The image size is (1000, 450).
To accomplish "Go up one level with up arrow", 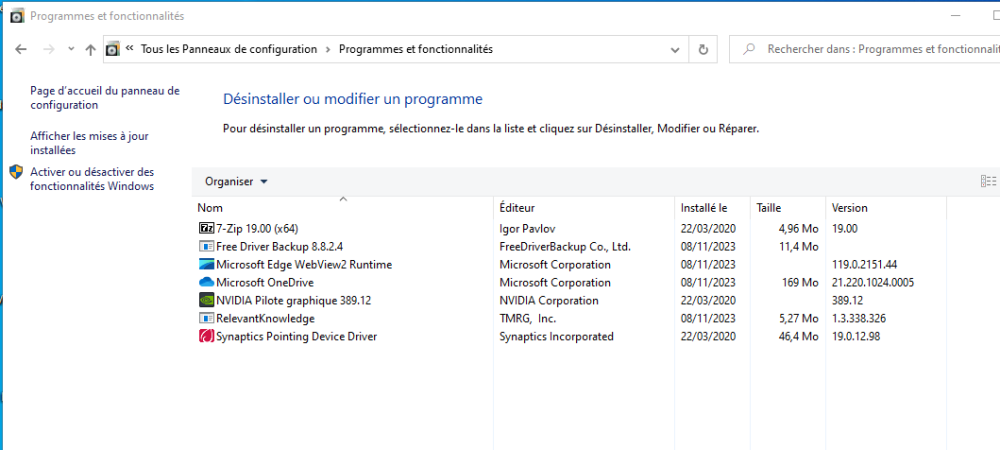I will point(91,49).
